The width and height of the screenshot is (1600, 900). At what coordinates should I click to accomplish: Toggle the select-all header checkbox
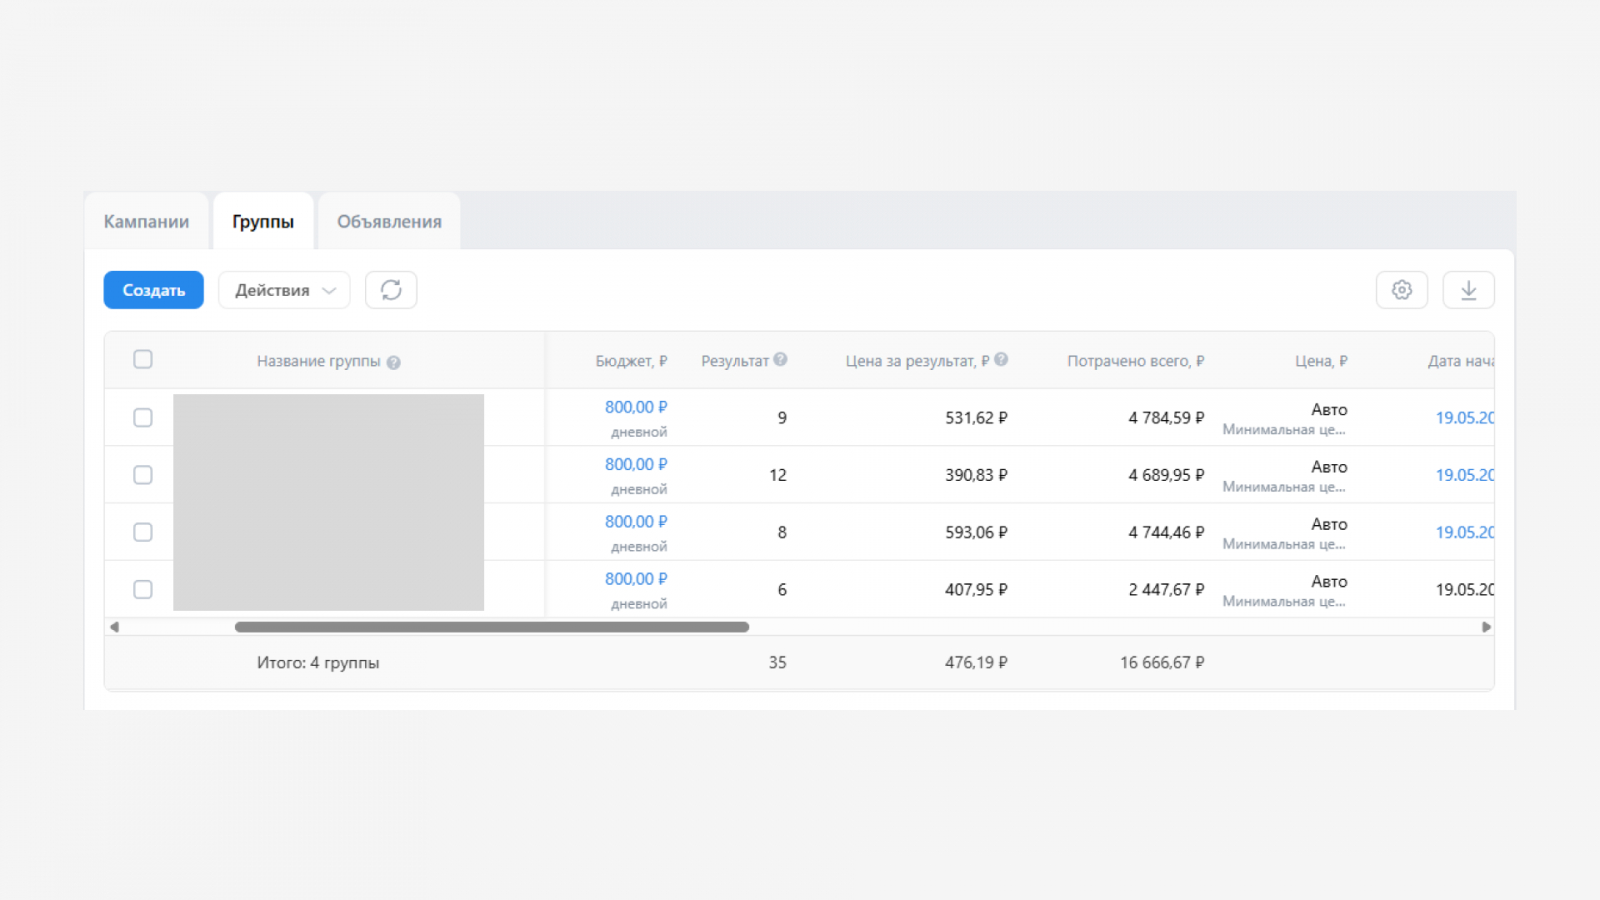(143, 359)
